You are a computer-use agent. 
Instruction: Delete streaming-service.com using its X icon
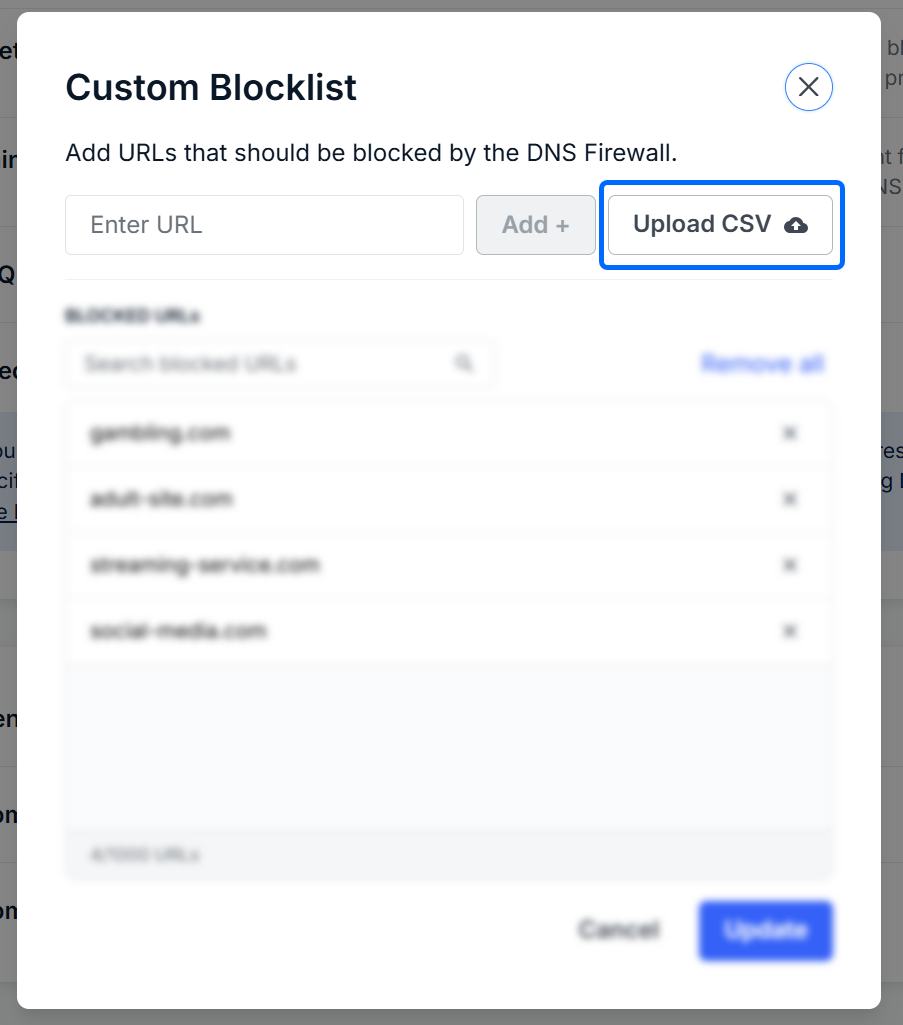(789, 565)
